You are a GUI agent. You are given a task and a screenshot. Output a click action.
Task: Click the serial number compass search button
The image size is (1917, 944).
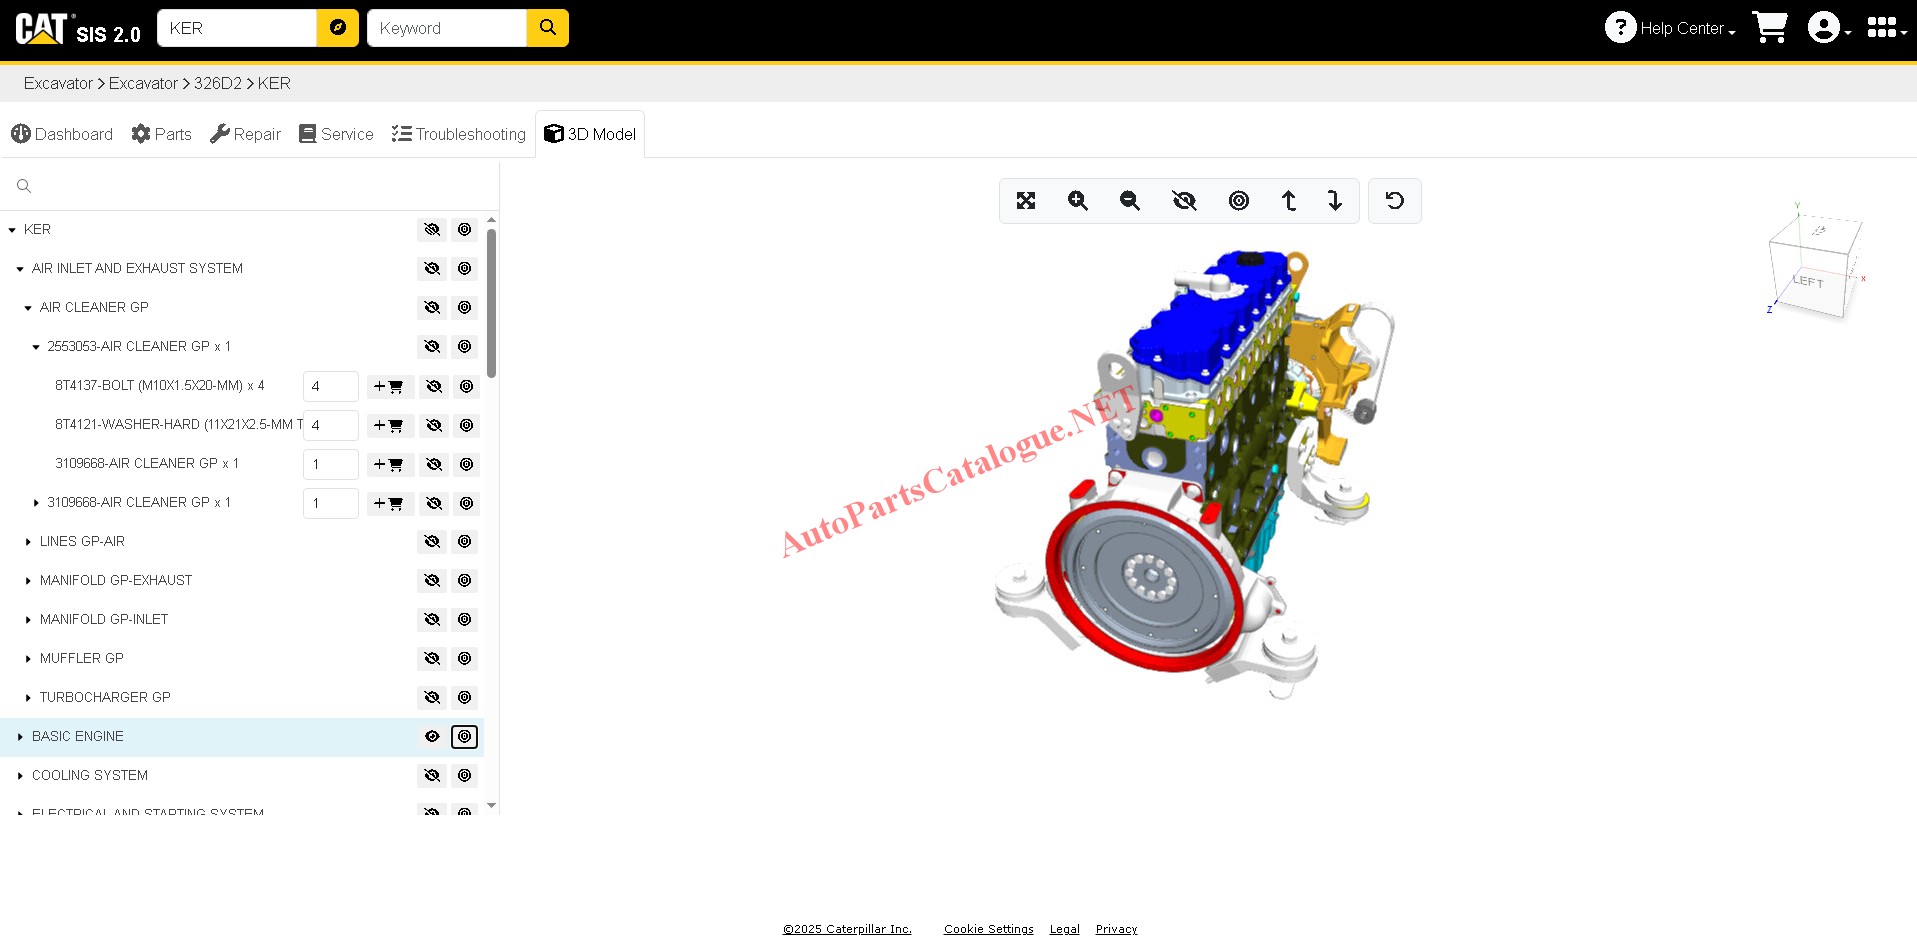point(338,28)
